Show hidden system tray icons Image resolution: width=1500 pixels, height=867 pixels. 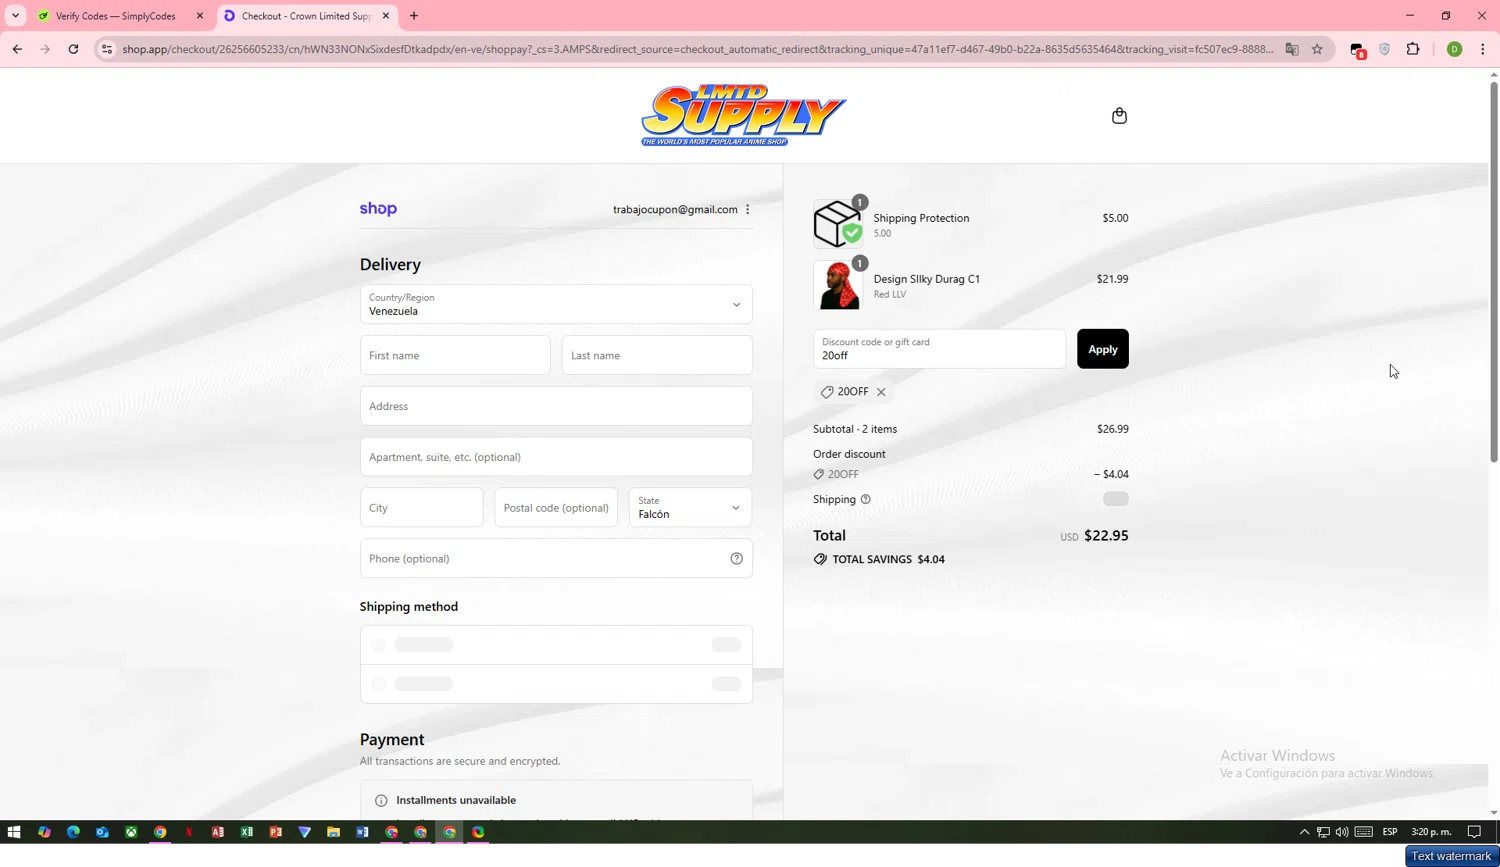tap(1304, 832)
